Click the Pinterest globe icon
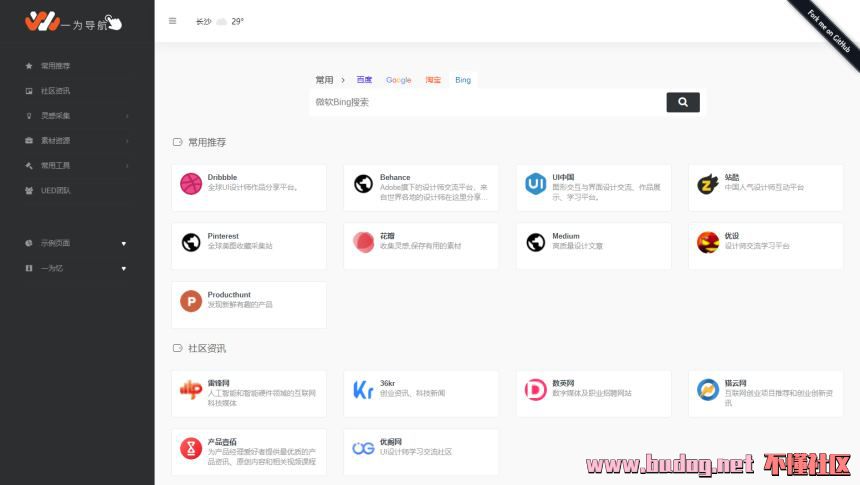Viewport: 860px width, 485px height. (x=191, y=242)
